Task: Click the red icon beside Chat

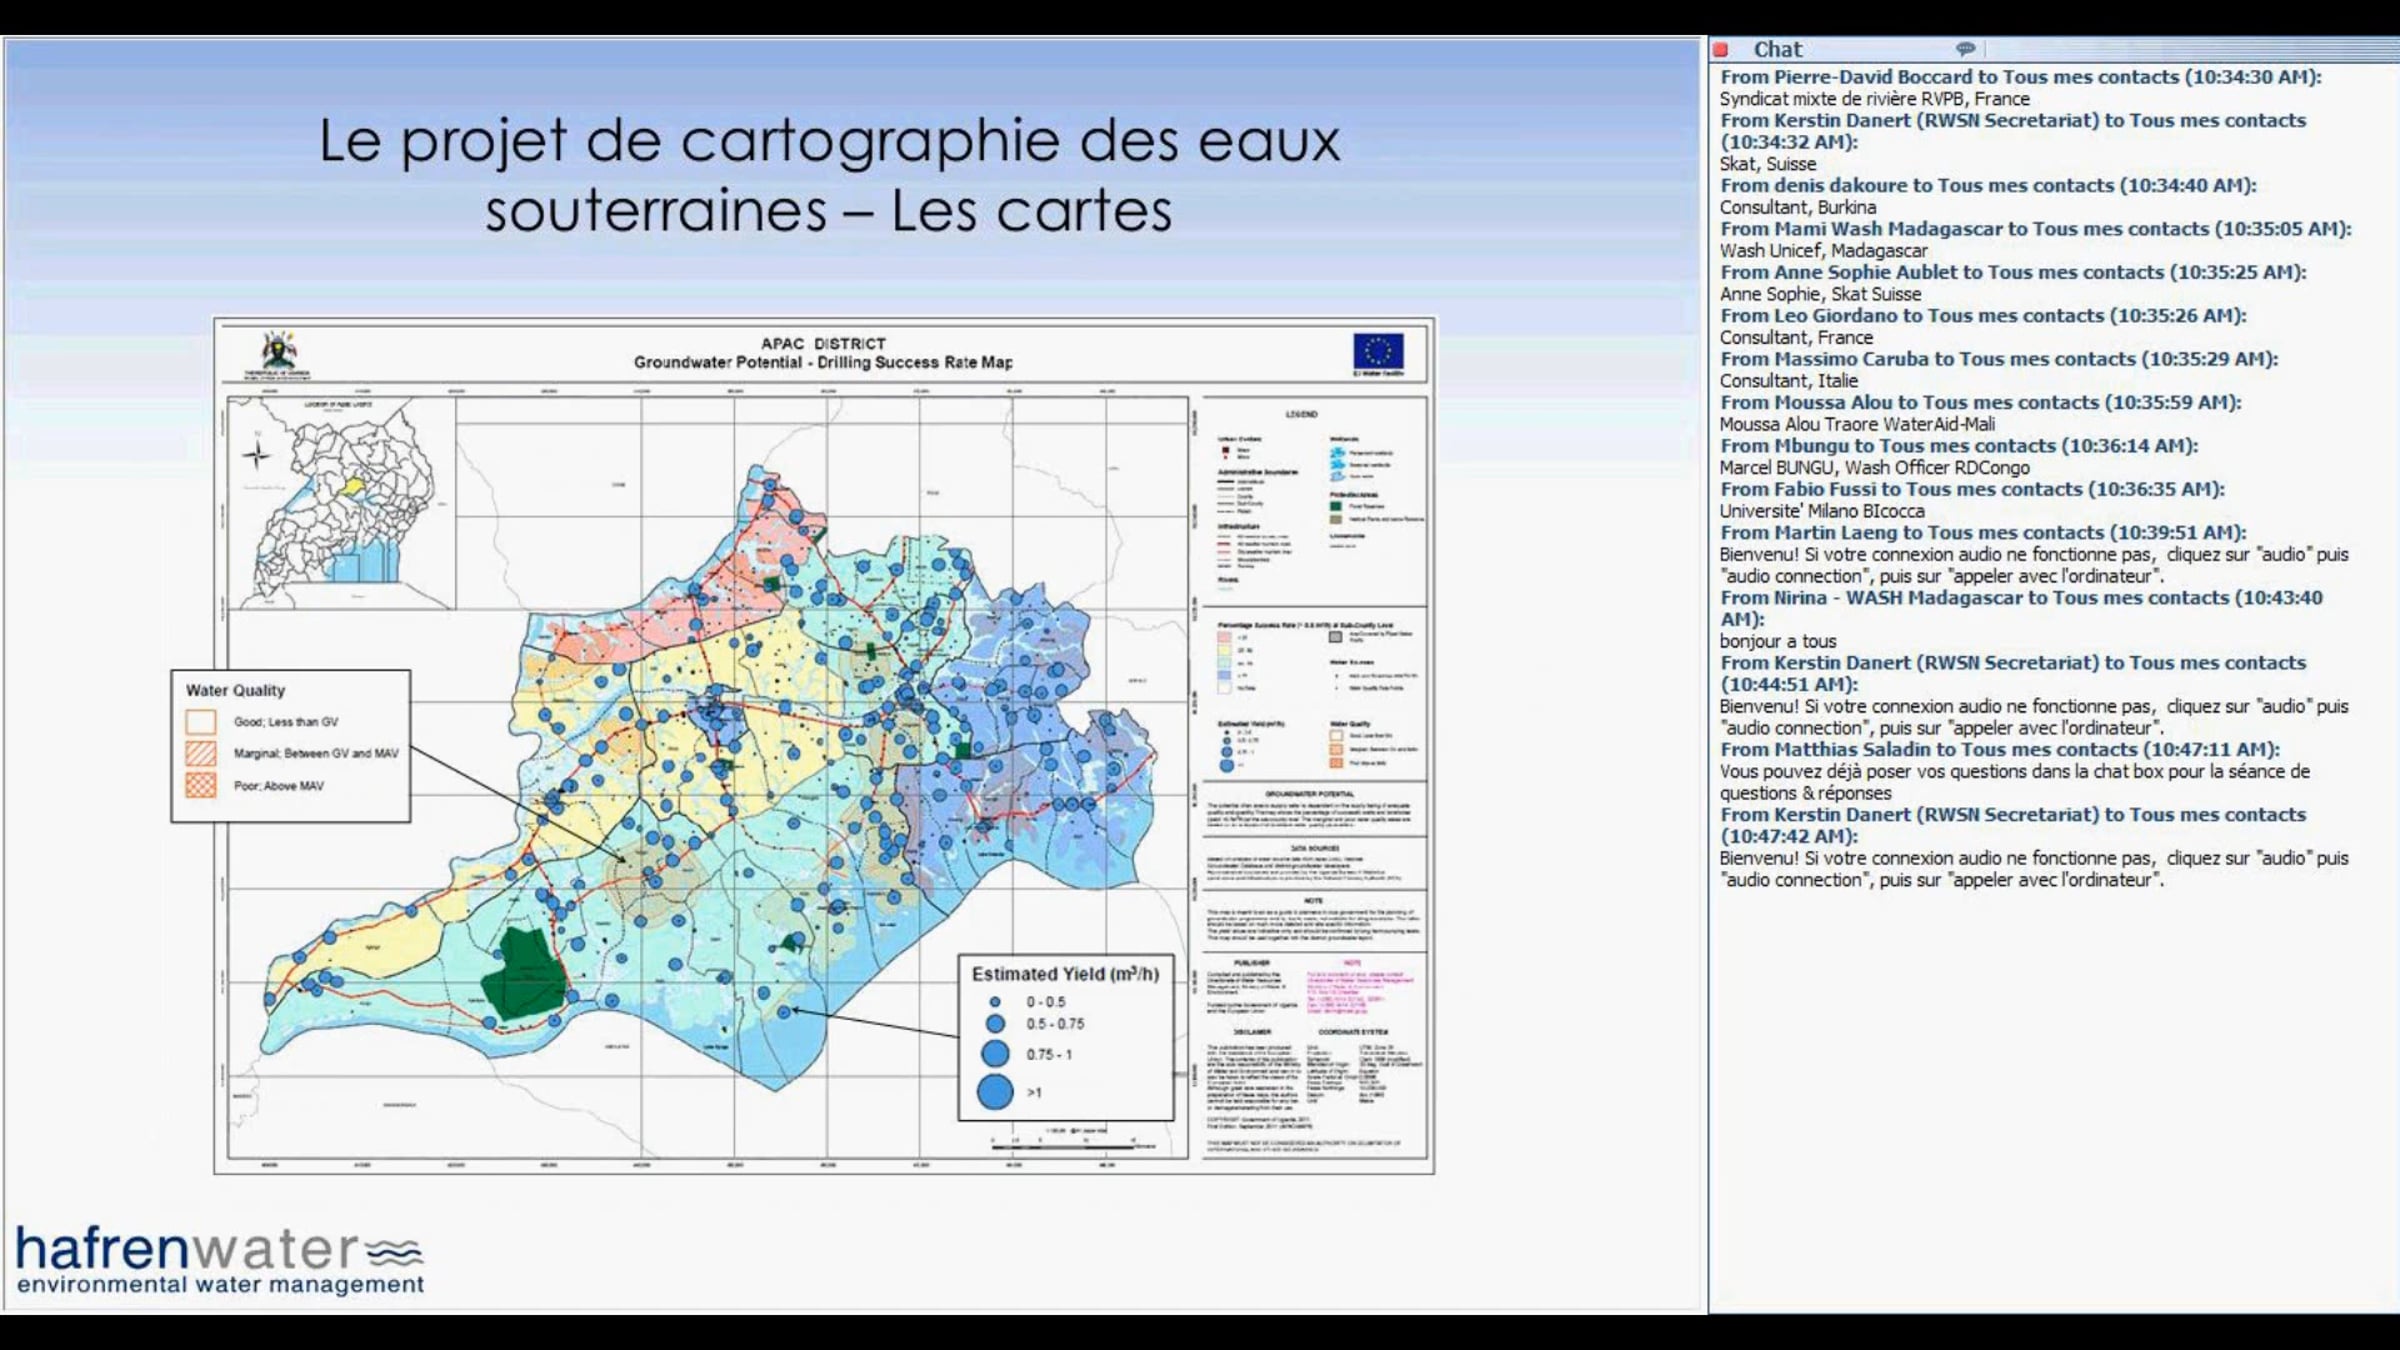Action: tap(1721, 49)
